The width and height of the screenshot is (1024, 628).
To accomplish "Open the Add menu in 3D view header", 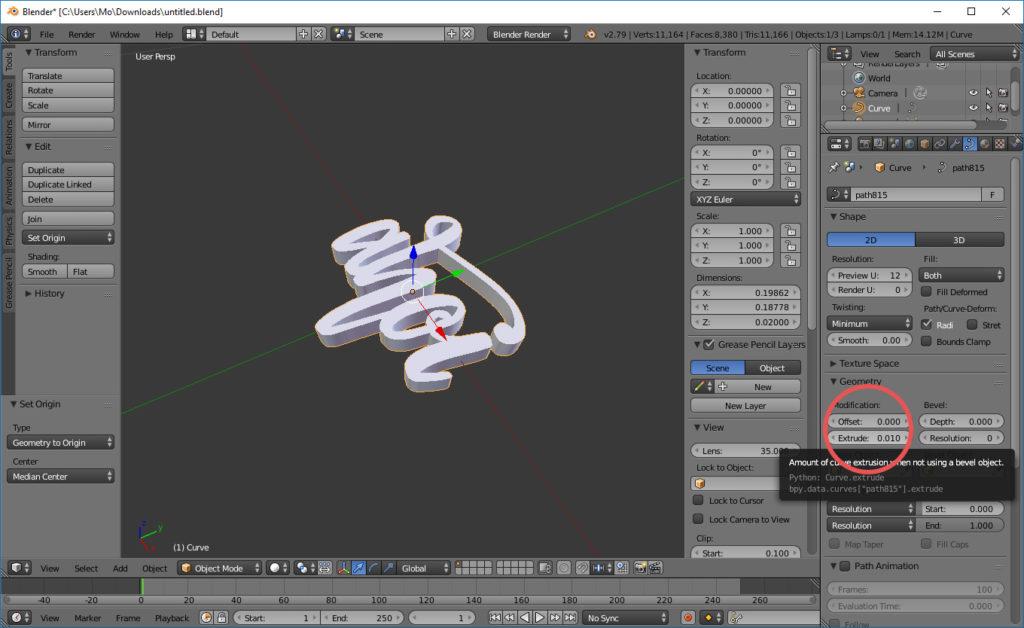I will coord(120,568).
